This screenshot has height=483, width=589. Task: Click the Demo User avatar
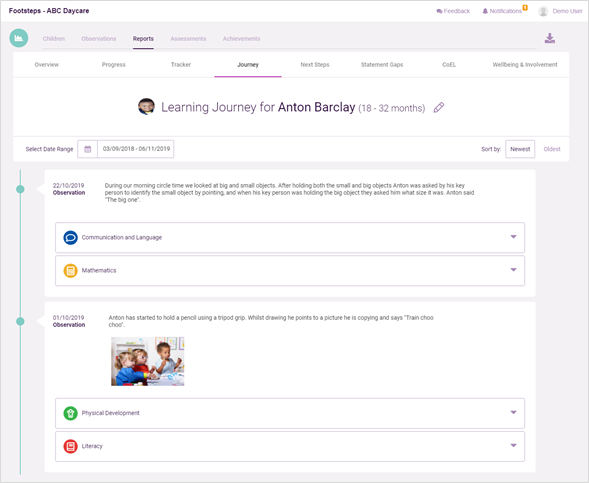(x=543, y=11)
